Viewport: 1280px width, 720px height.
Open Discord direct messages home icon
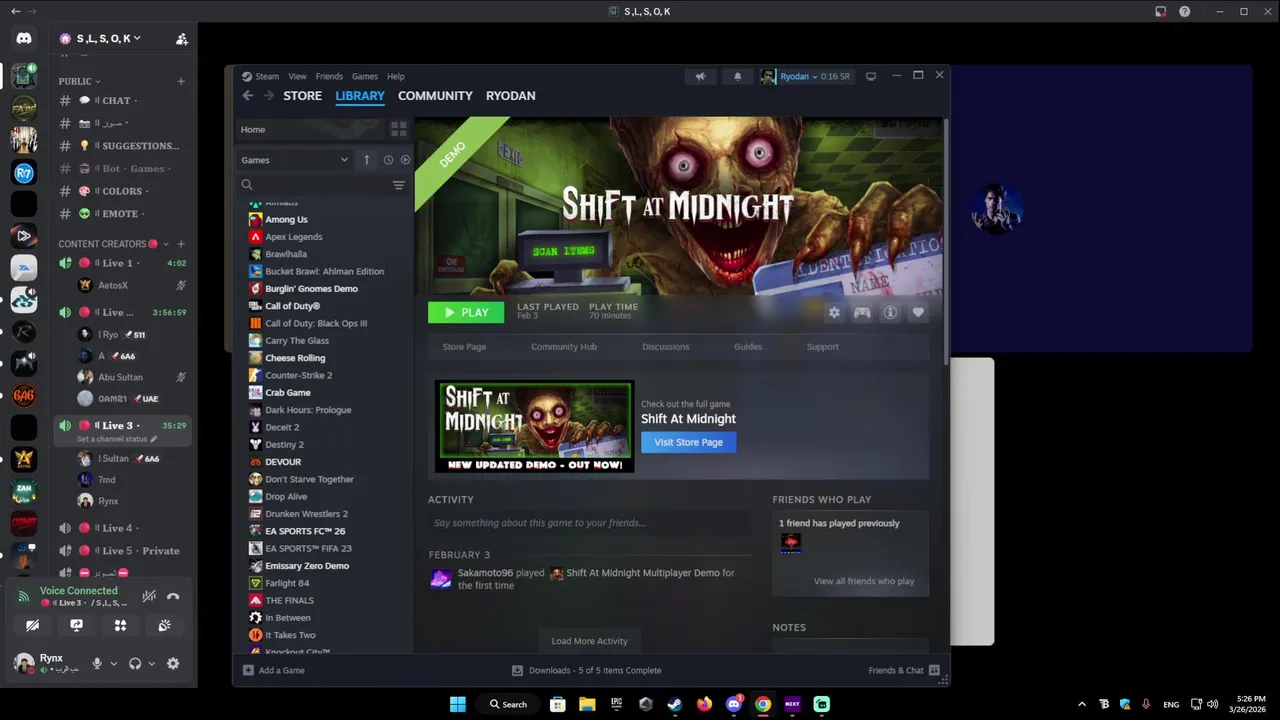coord(24,38)
